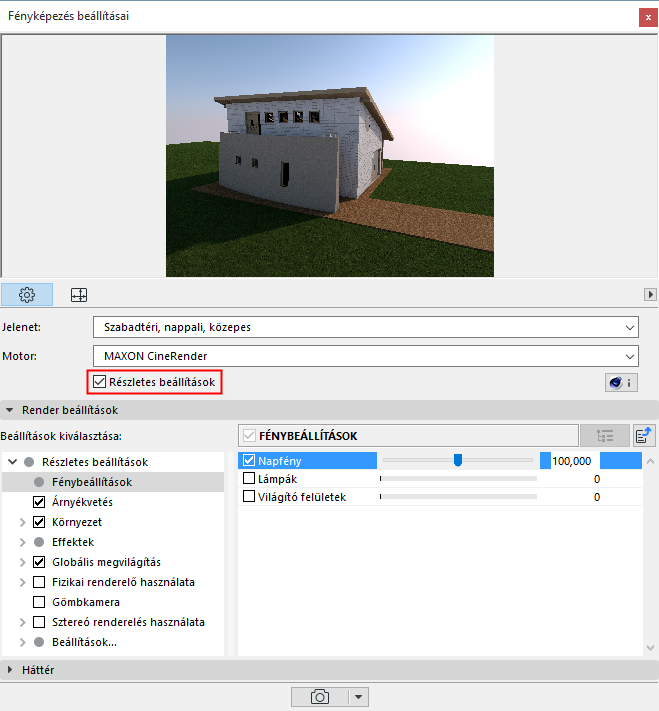Toggle the FÉNYBEÁLLÍTÁSOK header checkbox
This screenshot has width=659, height=711.
click(x=249, y=436)
